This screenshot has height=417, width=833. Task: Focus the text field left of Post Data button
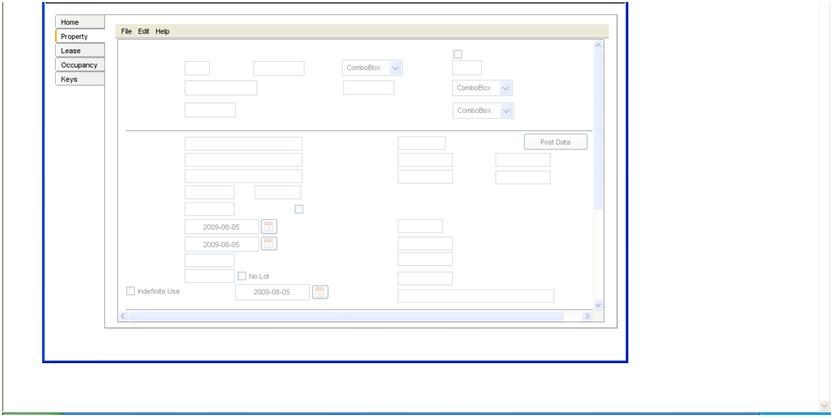[421, 143]
